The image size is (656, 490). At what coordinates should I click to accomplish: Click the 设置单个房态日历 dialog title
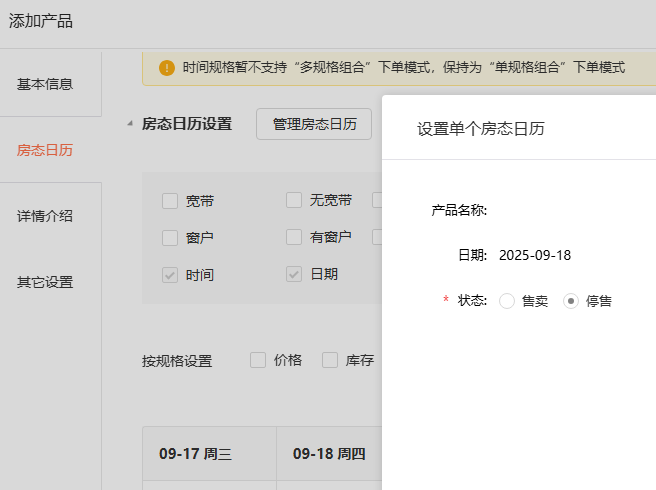pos(481,129)
